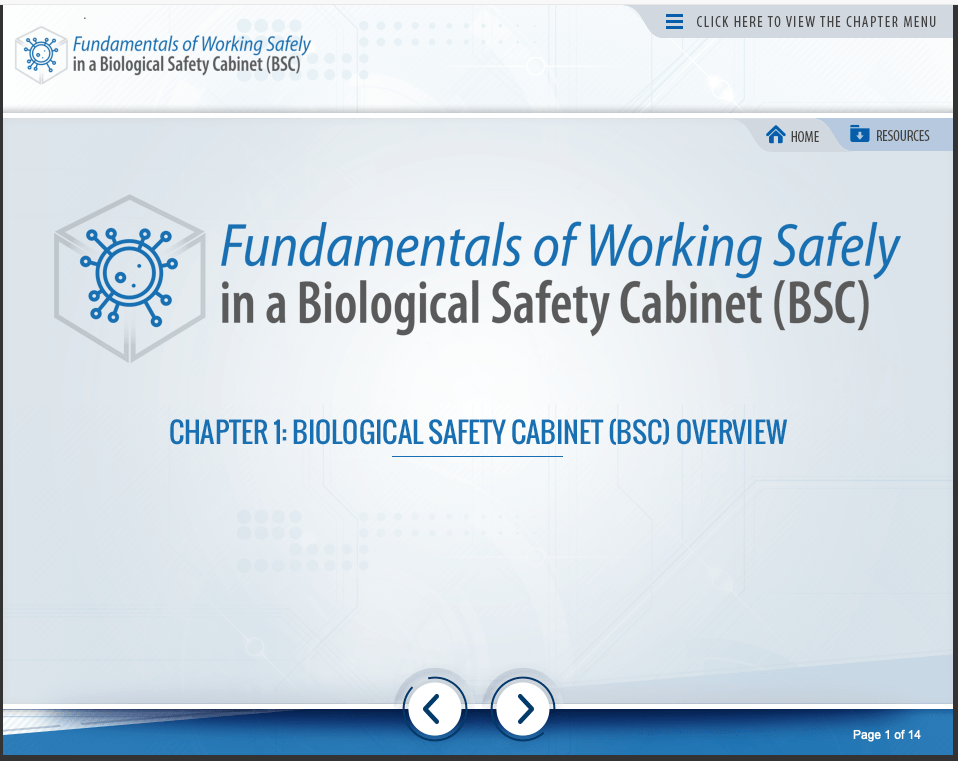Click the large gray 'in a Biological Safety Cabinet (BSC)' text
Viewport: 958px width, 761px height.
click(544, 304)
